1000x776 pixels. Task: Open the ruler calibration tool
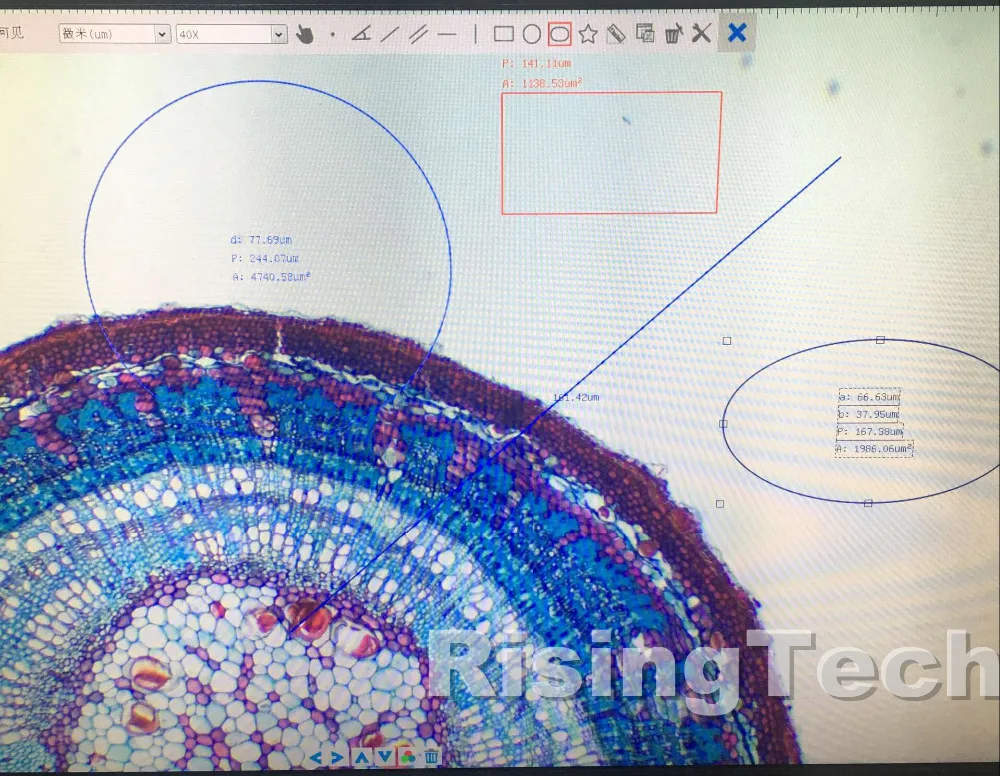(615, 33)
